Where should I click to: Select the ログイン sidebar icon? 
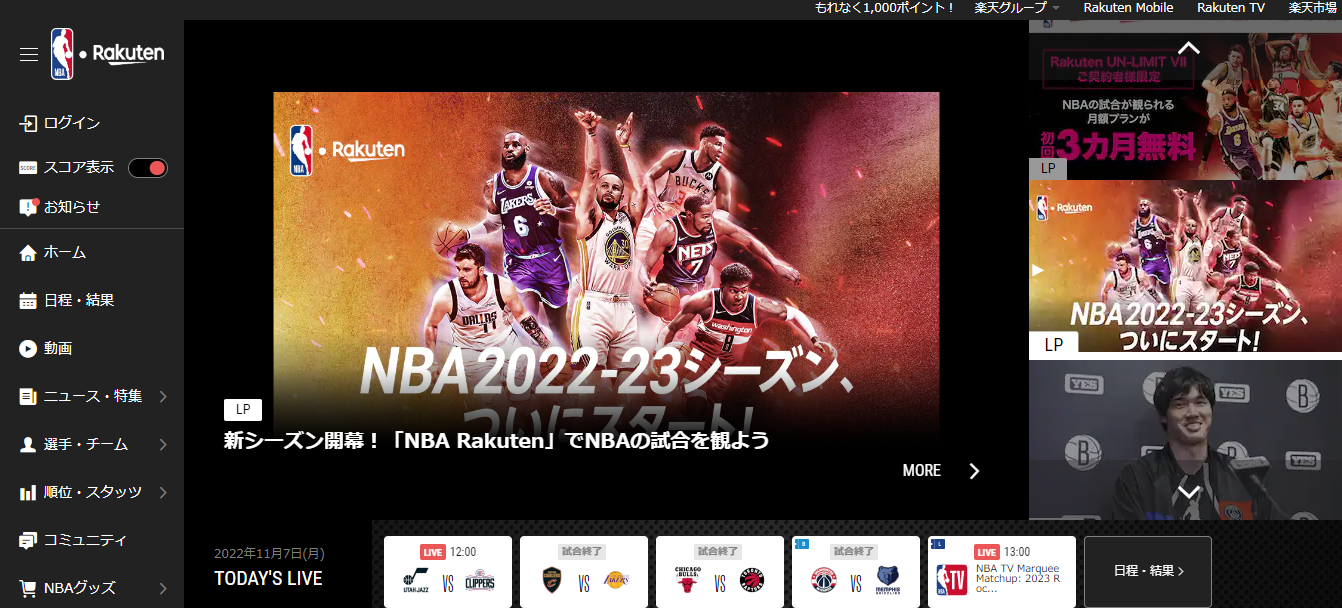[x=28, y=122]
